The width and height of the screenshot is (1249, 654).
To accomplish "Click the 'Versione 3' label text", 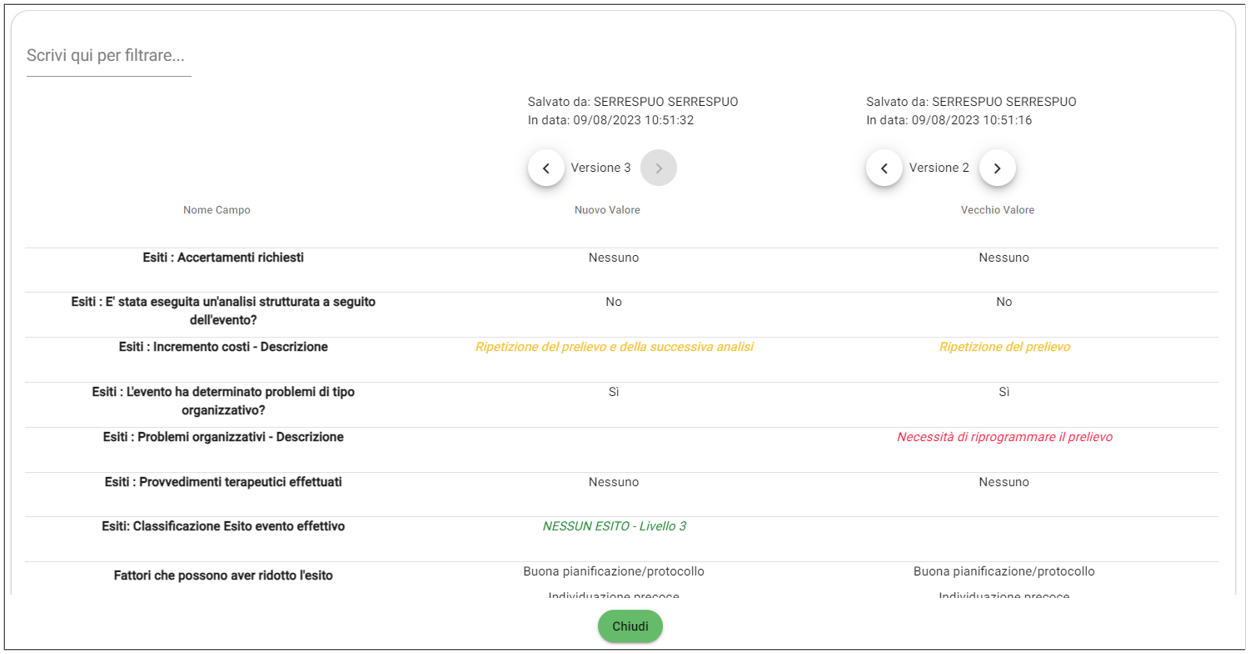I will (600, 168).
